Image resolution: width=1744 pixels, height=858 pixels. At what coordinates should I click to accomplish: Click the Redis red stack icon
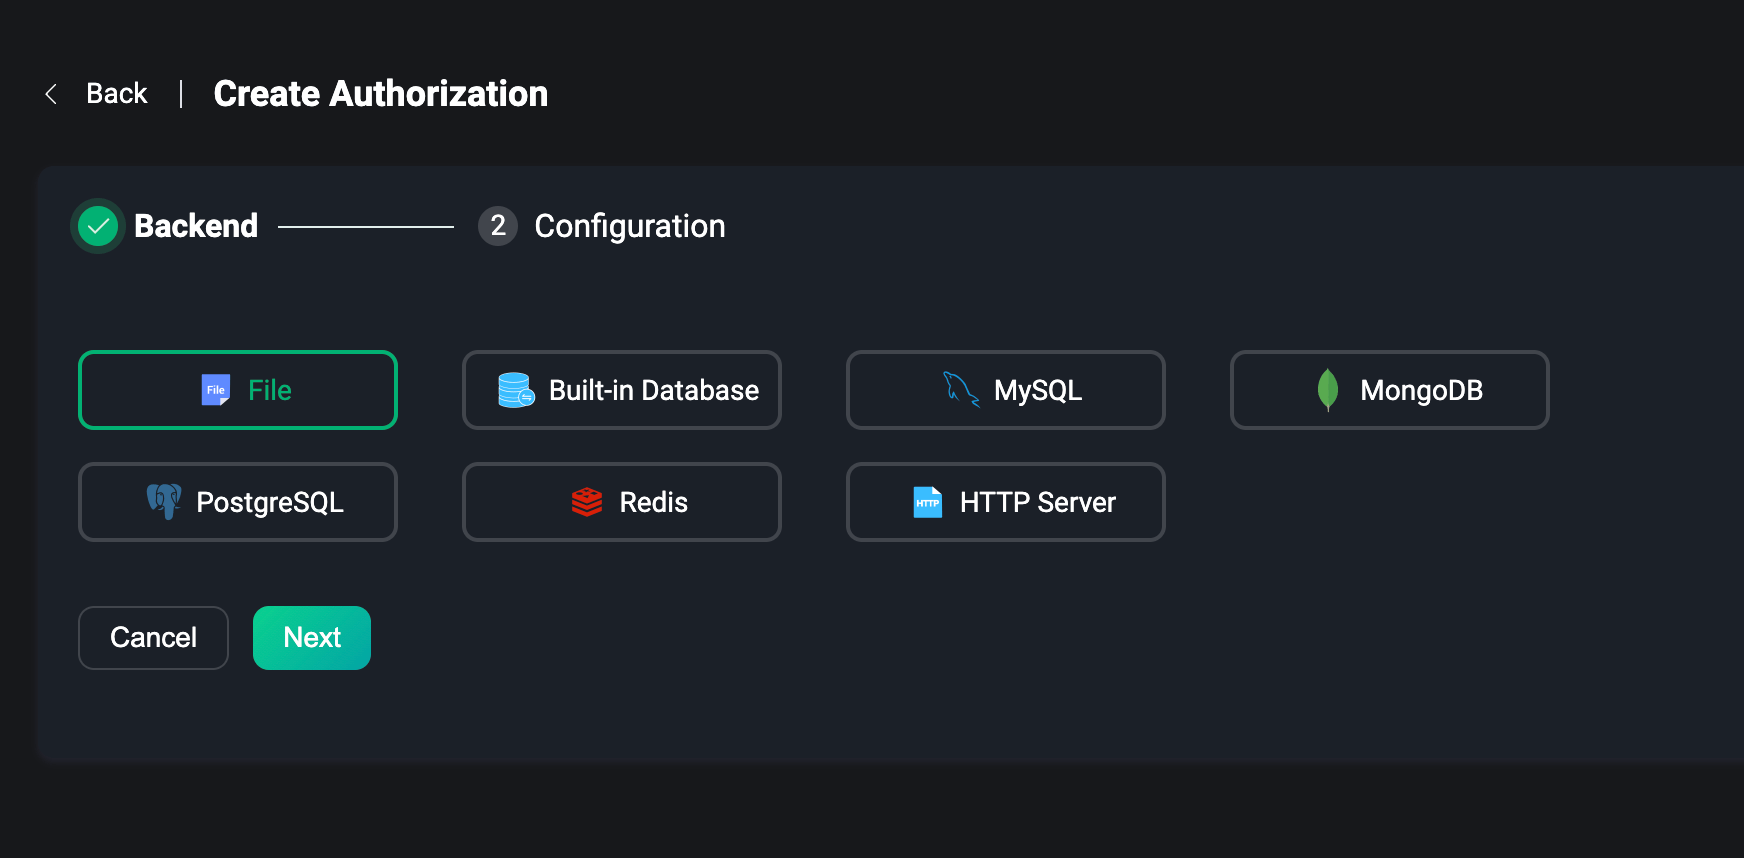pos(587,502)
